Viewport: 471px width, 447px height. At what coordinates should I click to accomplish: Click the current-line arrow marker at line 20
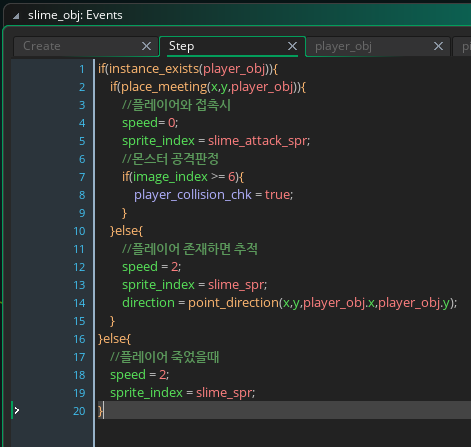coord(17,410)
